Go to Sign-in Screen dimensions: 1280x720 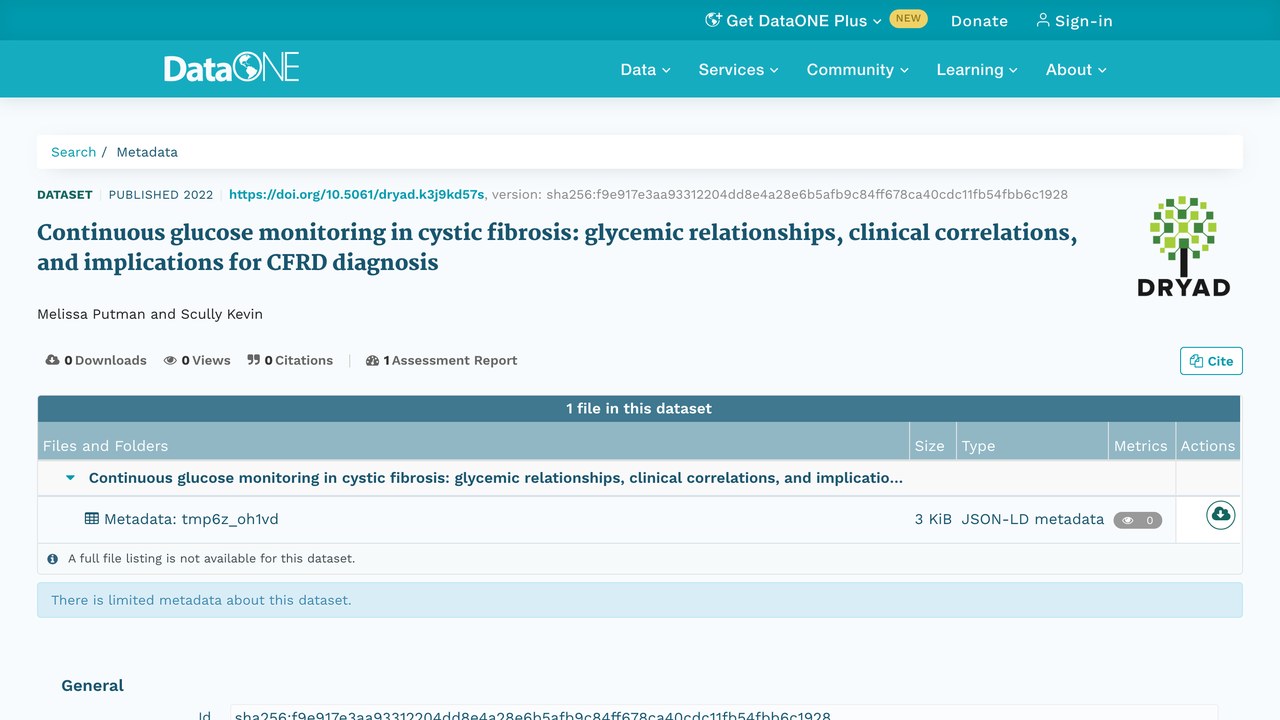tap(1074, 20)
